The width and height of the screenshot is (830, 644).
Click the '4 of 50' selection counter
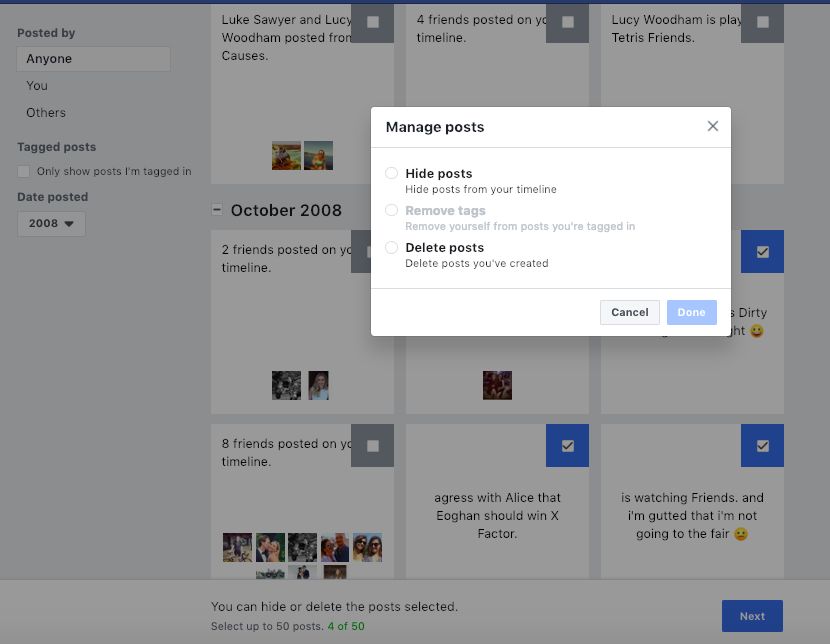pos(346,626)
